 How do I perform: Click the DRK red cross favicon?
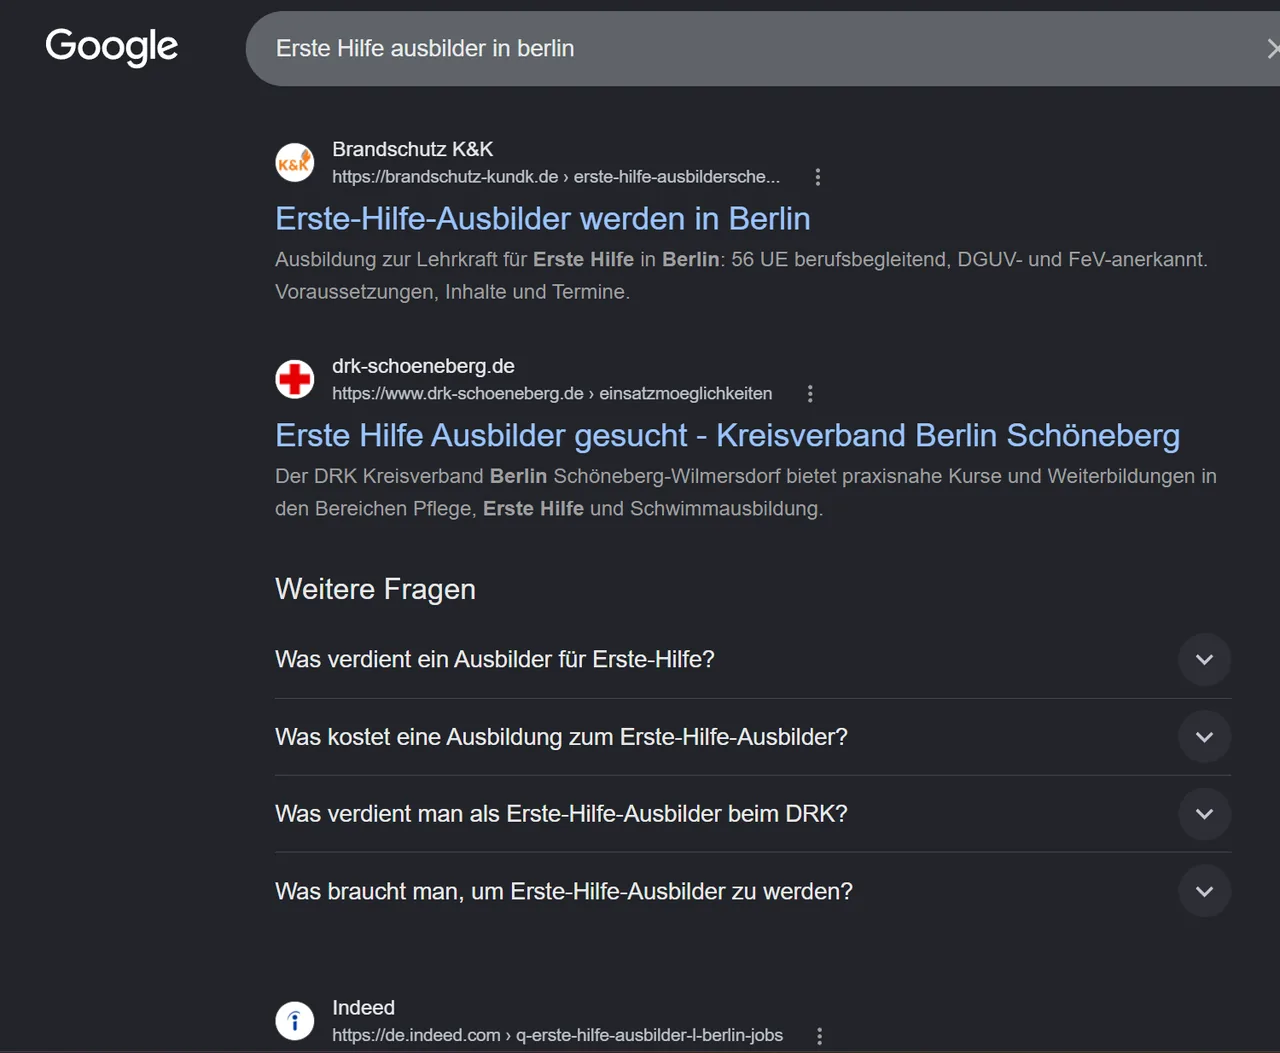(x=295, y=379)
